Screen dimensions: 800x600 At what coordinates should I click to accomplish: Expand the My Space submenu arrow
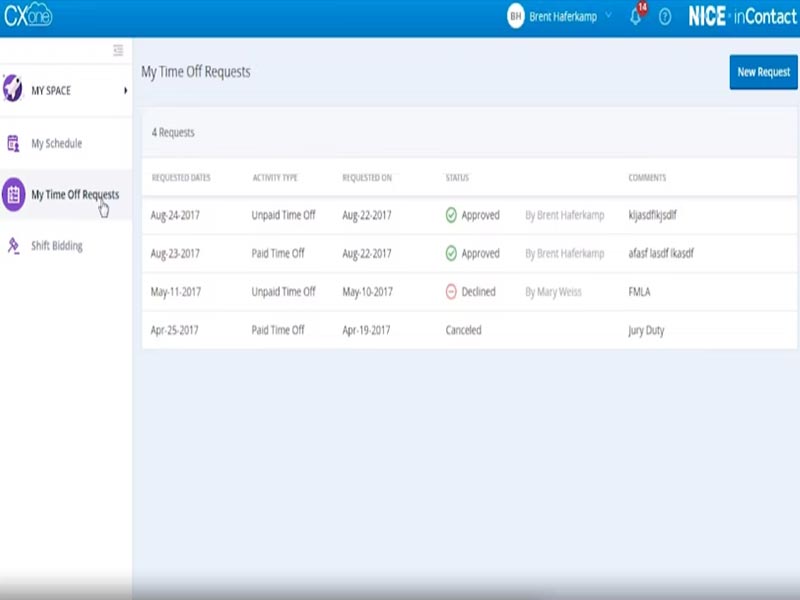pyautogui.click(x=125, y=91)
